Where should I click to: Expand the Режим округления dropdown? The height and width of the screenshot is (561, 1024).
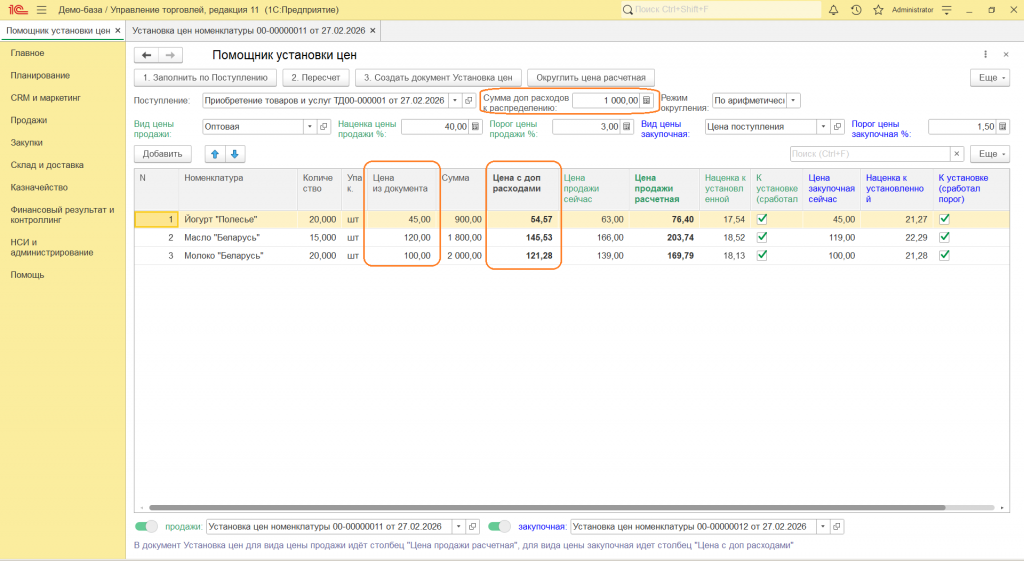(793, 100)
